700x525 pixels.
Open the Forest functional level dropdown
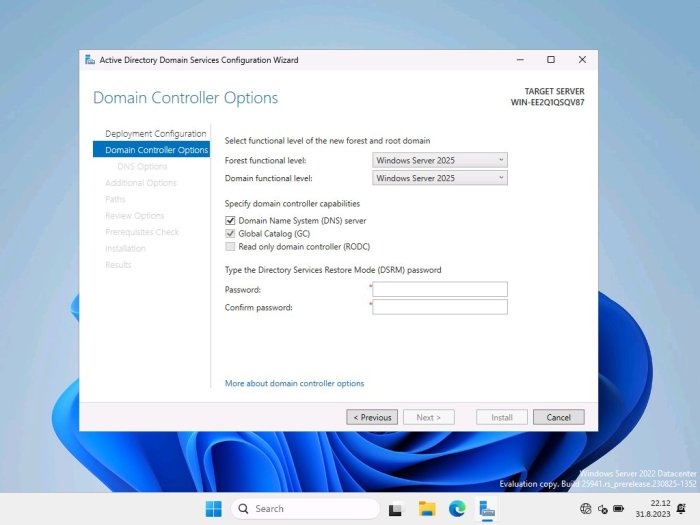tap(440, 160)
